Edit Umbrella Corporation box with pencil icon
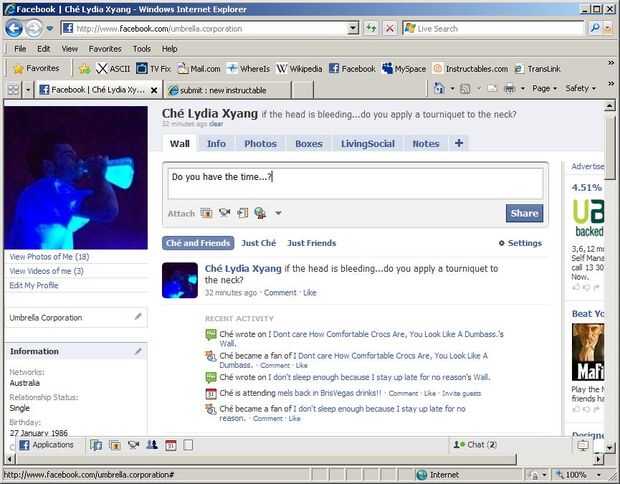Screen dimensions: 620x484 [x=138, y=316]
